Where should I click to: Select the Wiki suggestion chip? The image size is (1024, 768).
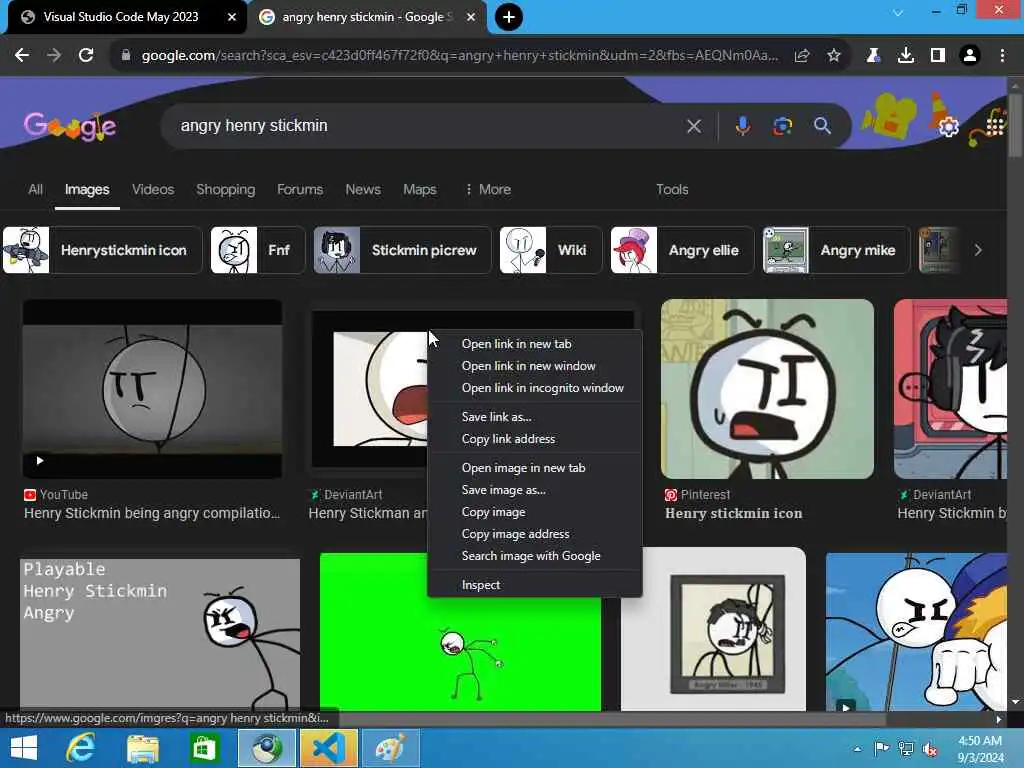tap(550, 250)
